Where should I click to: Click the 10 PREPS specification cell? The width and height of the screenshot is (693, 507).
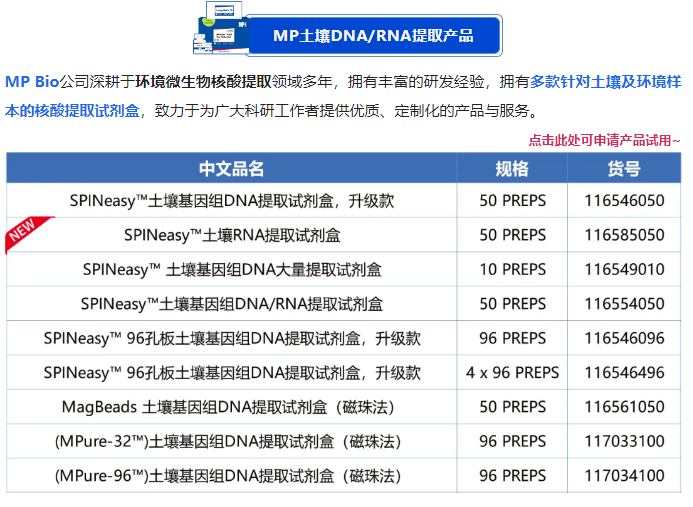click(513, 270)
